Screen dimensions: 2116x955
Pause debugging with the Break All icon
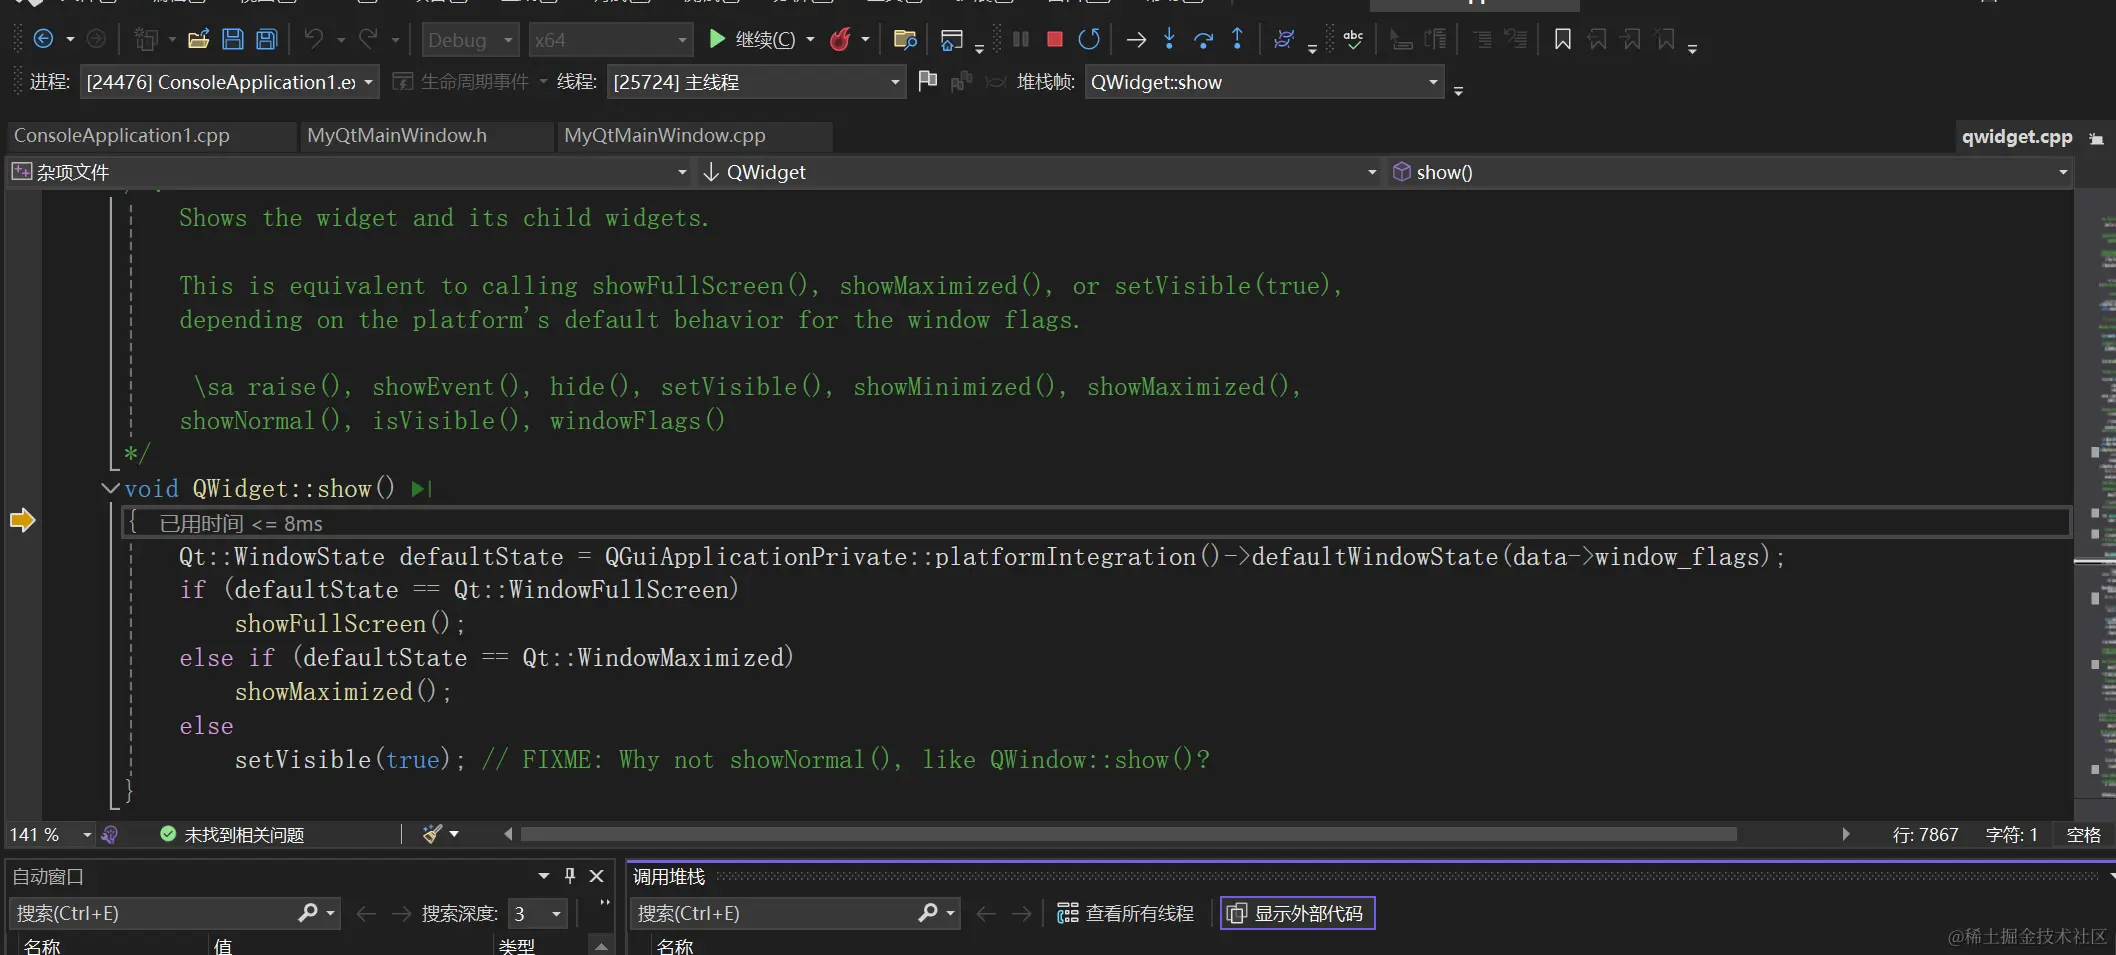coord(1021,39)
